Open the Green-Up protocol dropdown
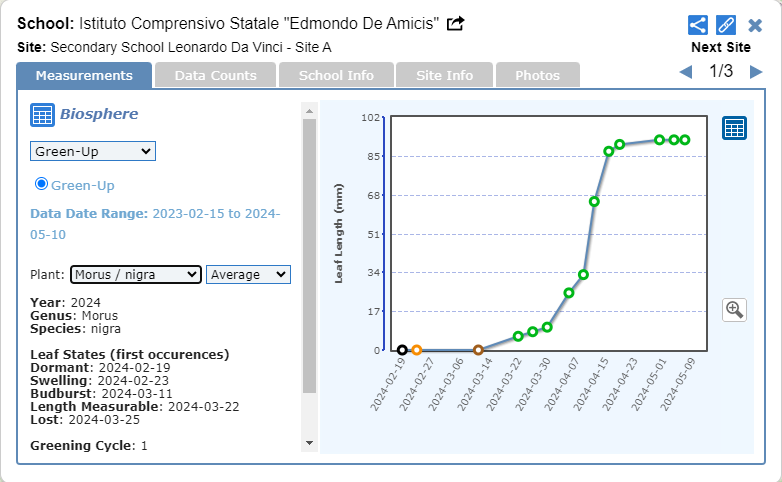The width and height of the screenshot is (782, 482). pyautogui.click(x=92, y=151)
